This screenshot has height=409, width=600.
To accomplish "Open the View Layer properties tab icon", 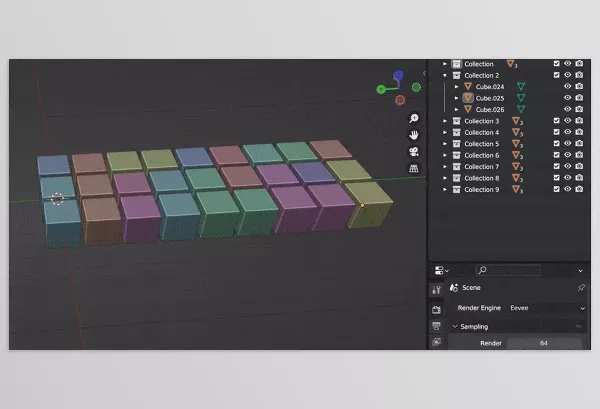I will [436, 342].
